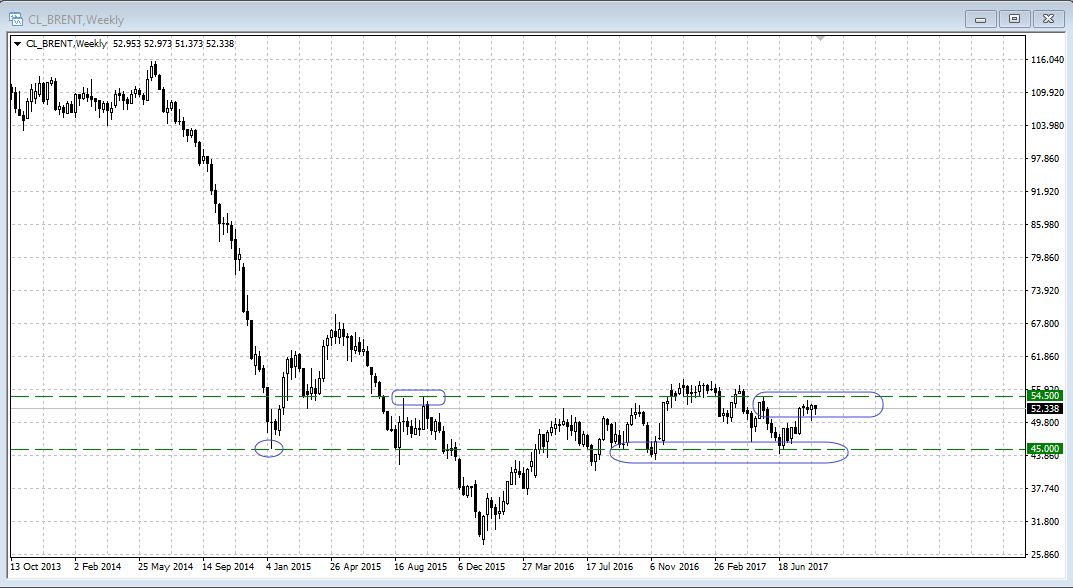Click the 25.860 price scale label
Image resolution: width=1073 pixels, height=588 pixels.
pos(1044,554)
